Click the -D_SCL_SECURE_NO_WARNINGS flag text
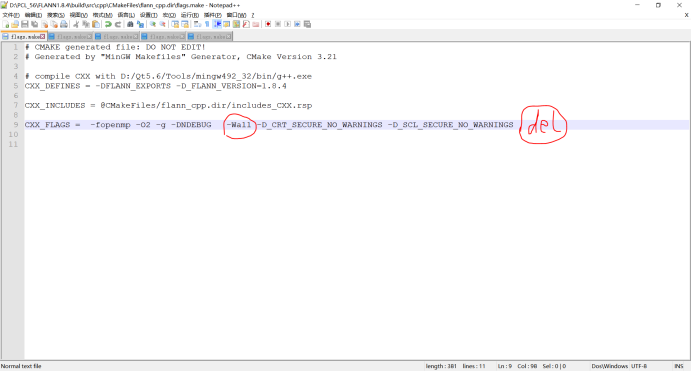The image size is (692, 371). [450, 125]
